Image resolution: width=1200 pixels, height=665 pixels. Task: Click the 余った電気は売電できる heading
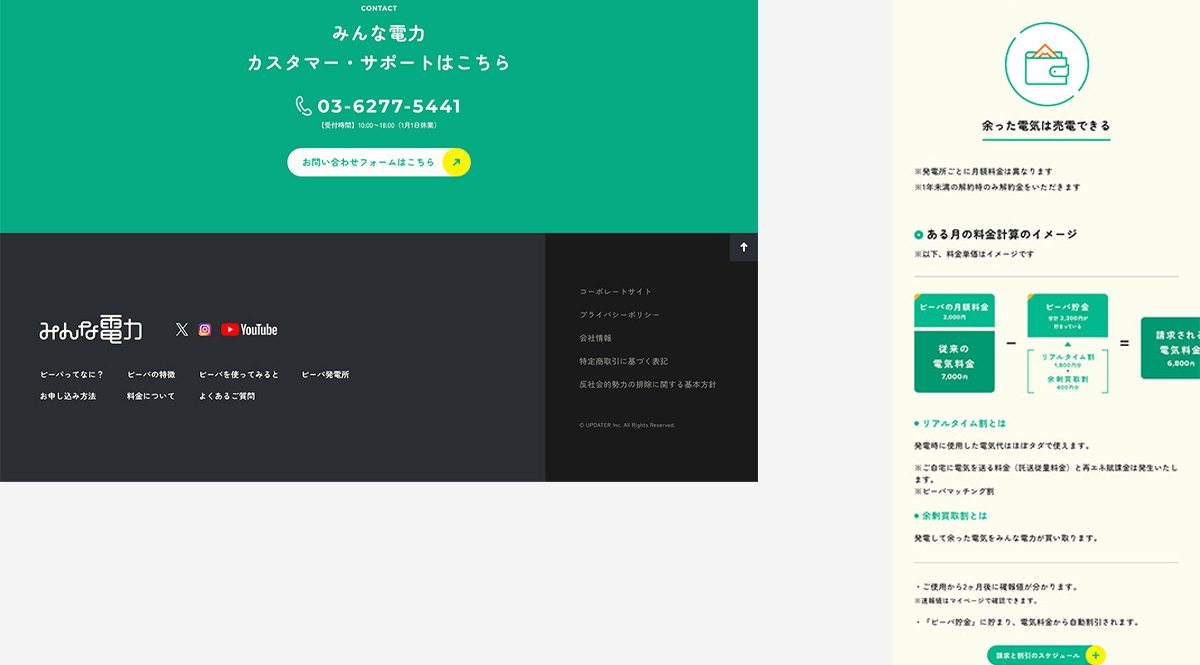coord(1046,126)
